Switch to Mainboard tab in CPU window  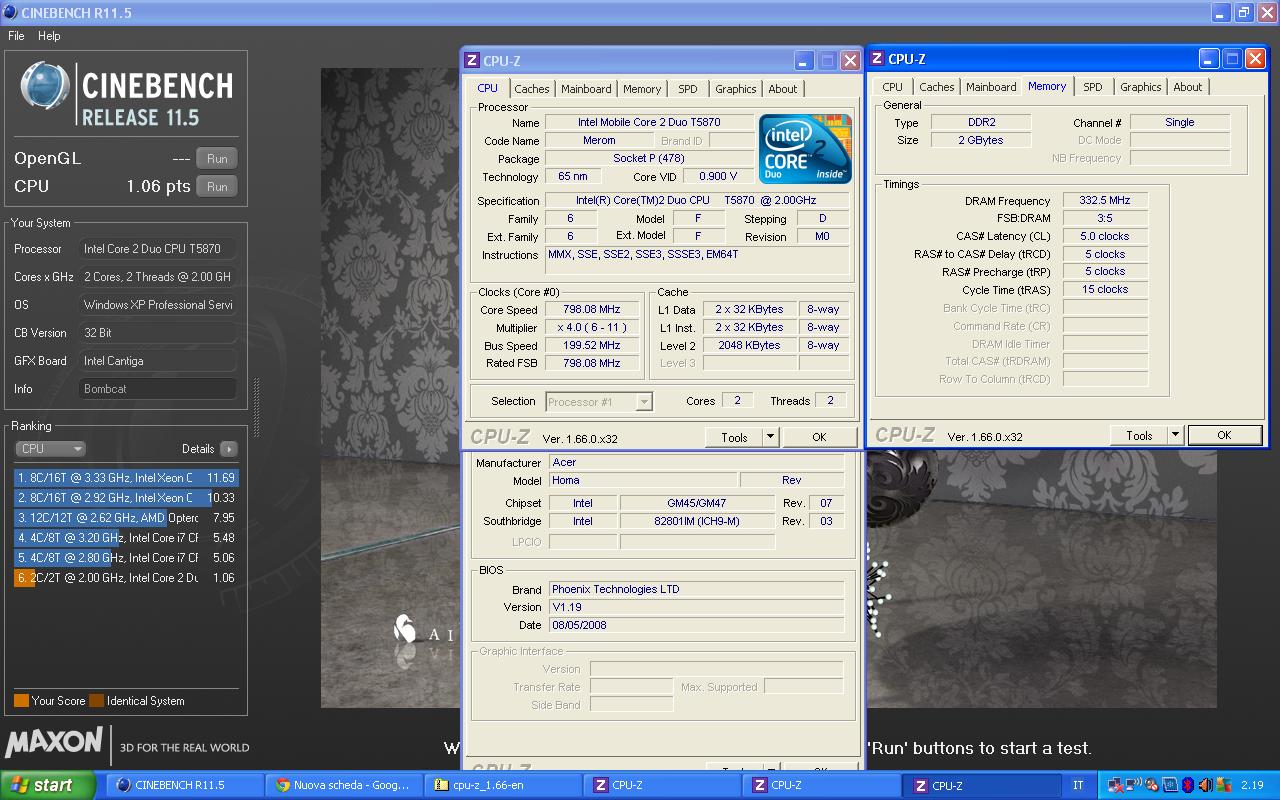tap(586, 89)
